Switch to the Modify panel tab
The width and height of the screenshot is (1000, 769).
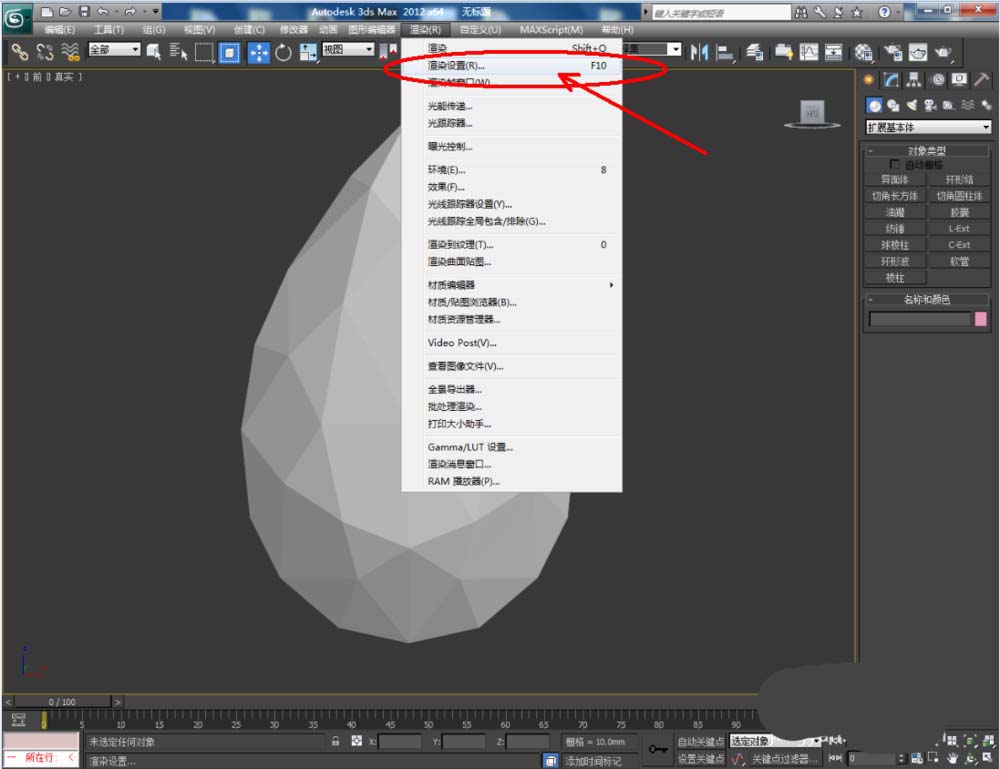point(890,80)
